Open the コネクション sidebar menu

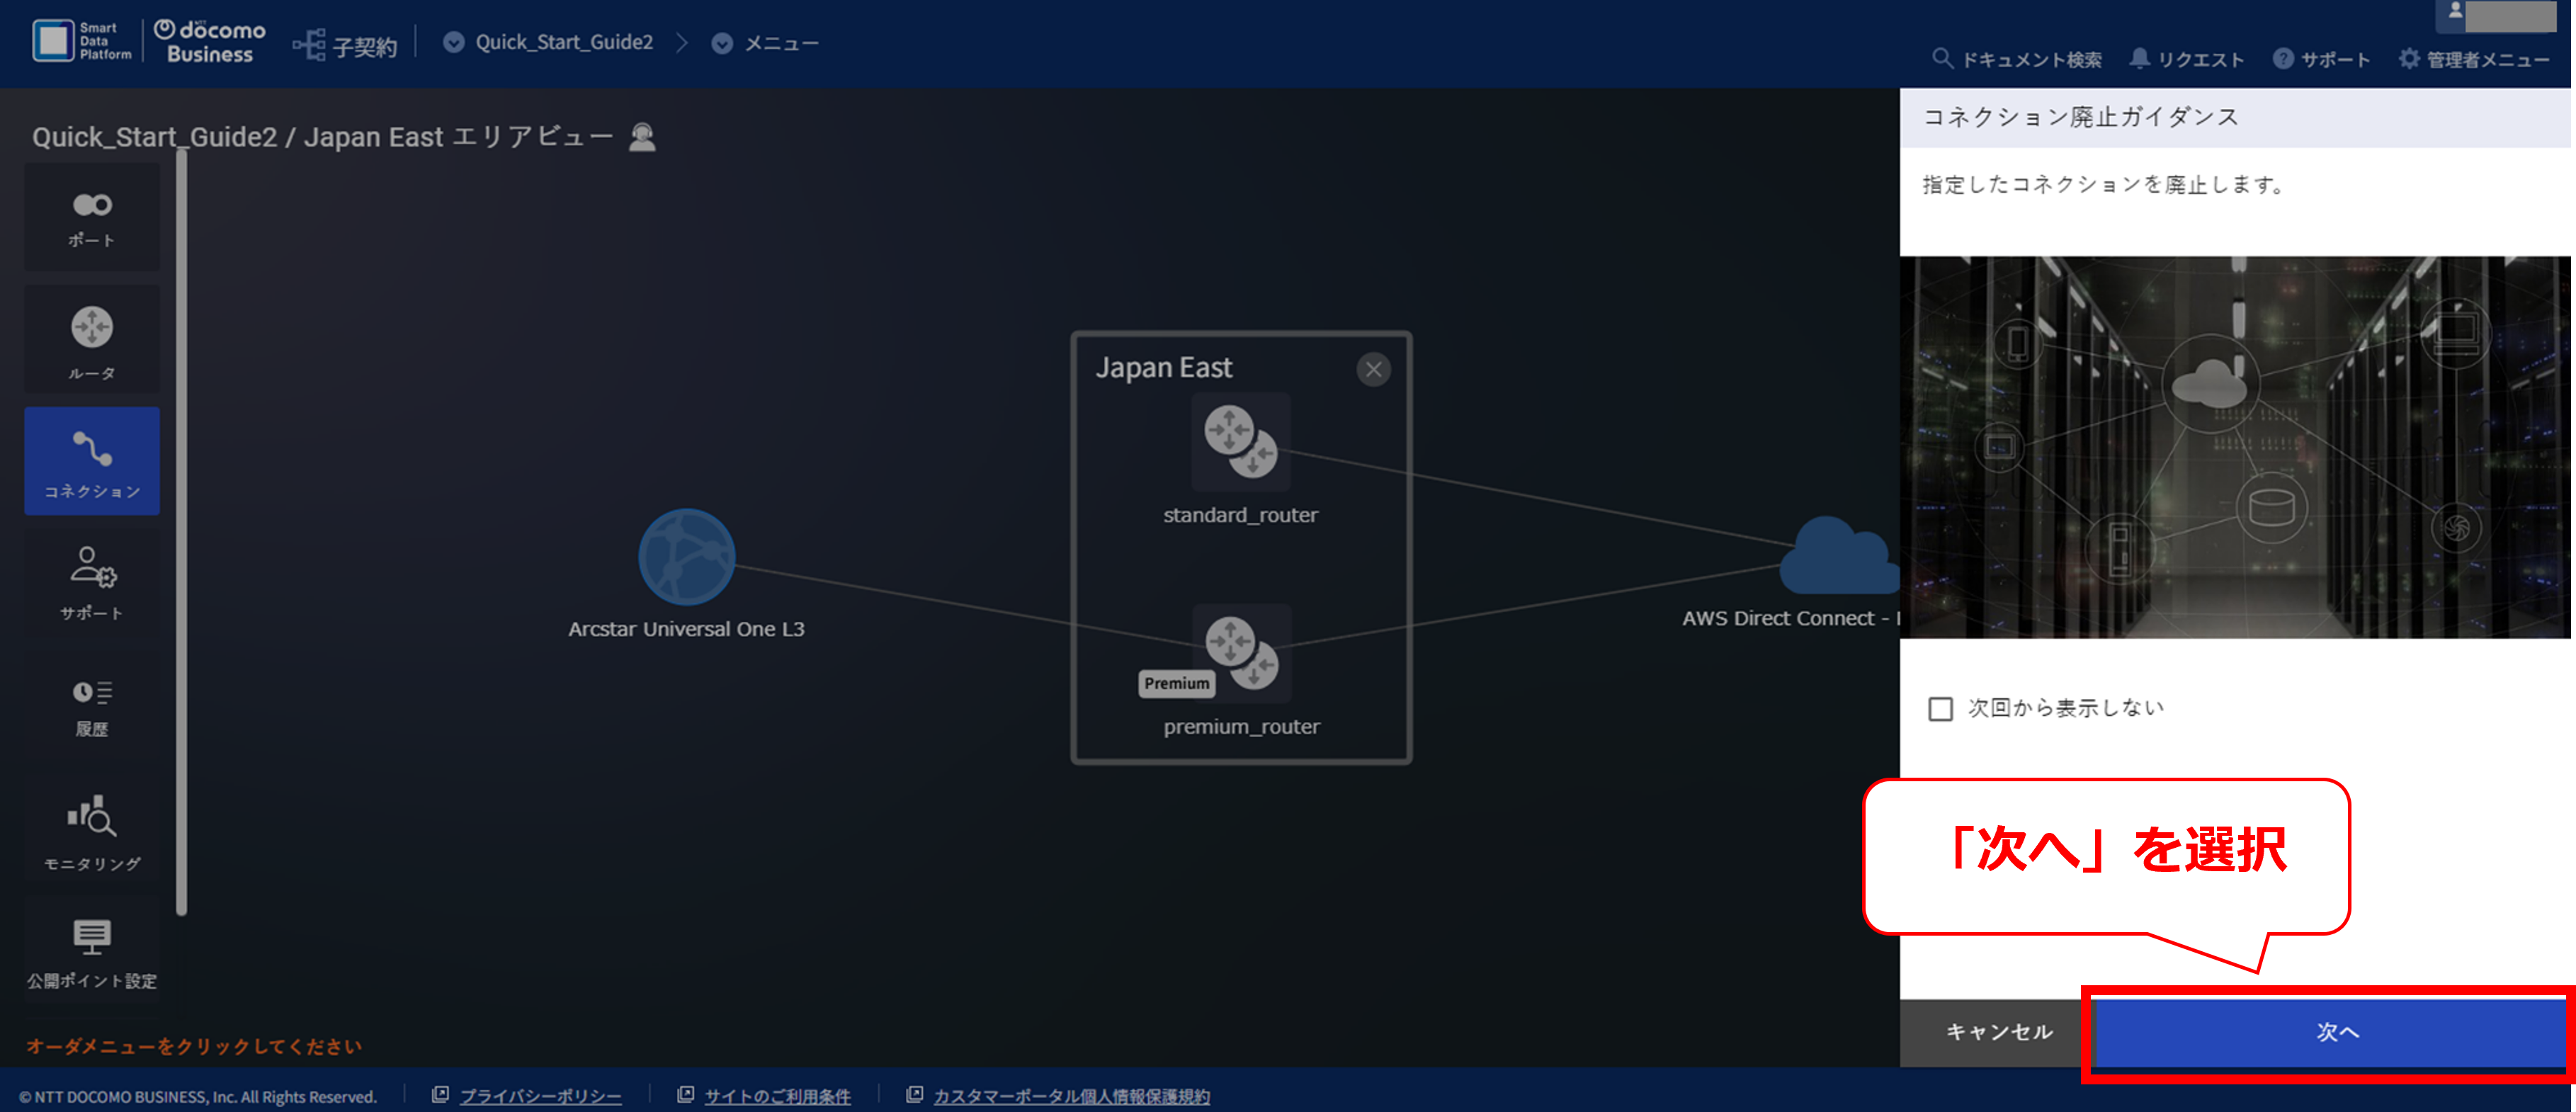tap(92, 461)
